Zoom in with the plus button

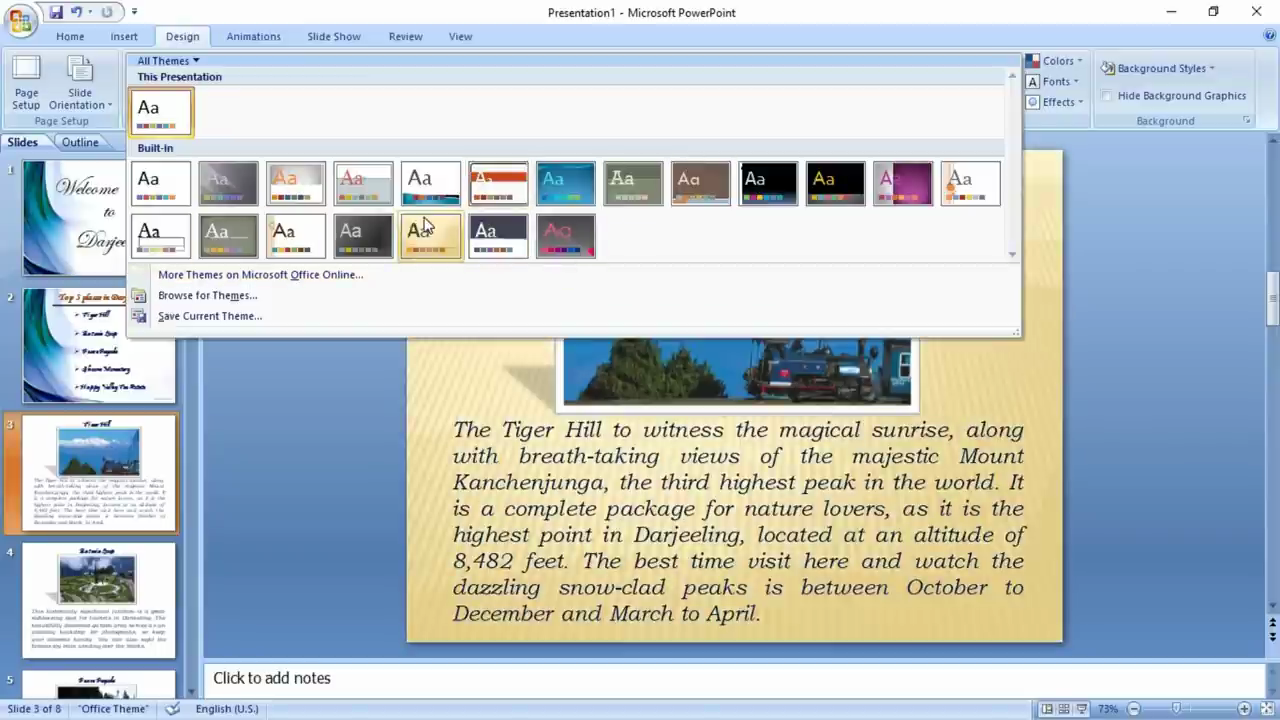click(x=1244, y=709)
